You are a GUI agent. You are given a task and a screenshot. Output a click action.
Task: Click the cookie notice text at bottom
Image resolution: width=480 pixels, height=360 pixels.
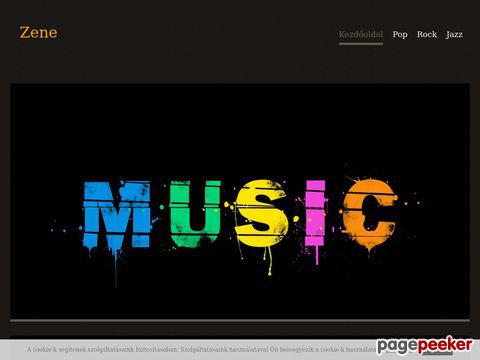point(201,349)
